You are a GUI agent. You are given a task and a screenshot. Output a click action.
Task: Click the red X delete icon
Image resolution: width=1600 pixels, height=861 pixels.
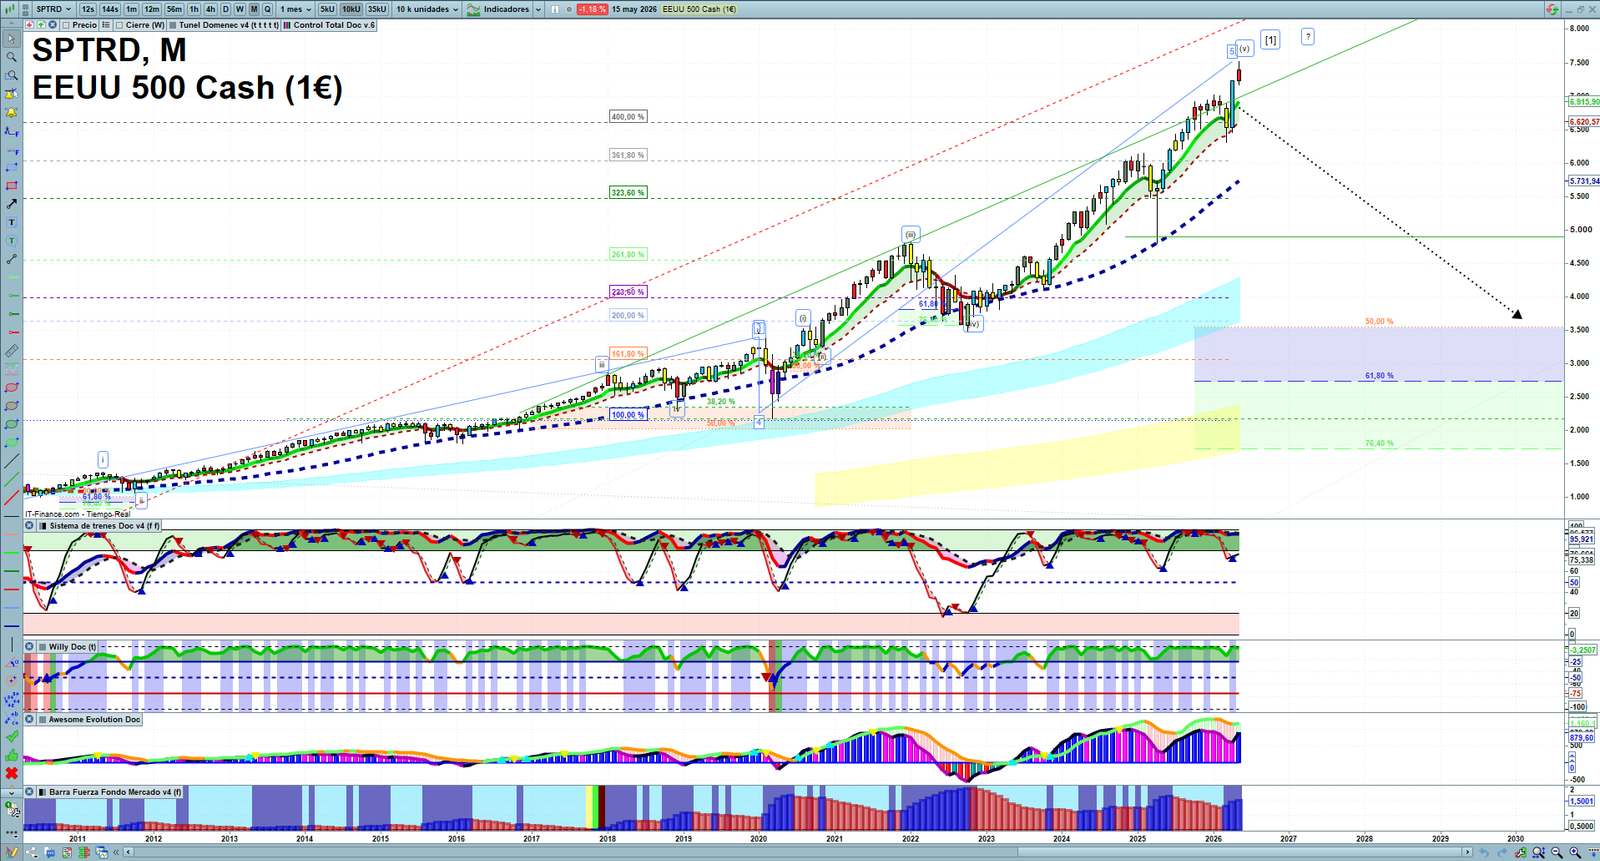click(11, 773)
